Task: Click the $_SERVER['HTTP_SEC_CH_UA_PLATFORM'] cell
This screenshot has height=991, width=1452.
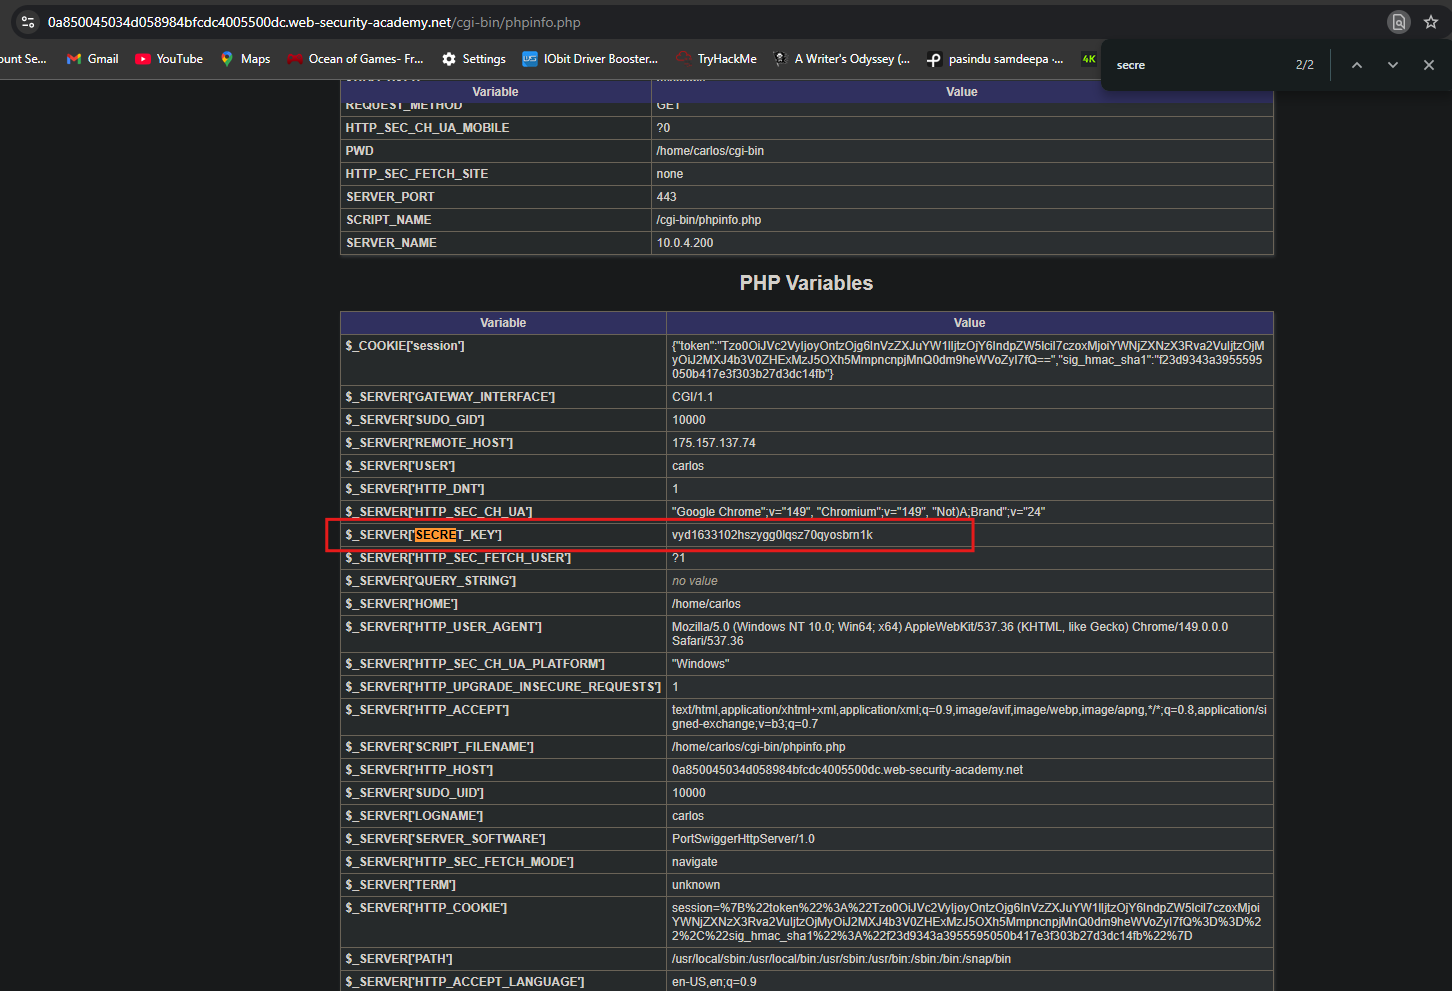Action: (x=503, y=664)
